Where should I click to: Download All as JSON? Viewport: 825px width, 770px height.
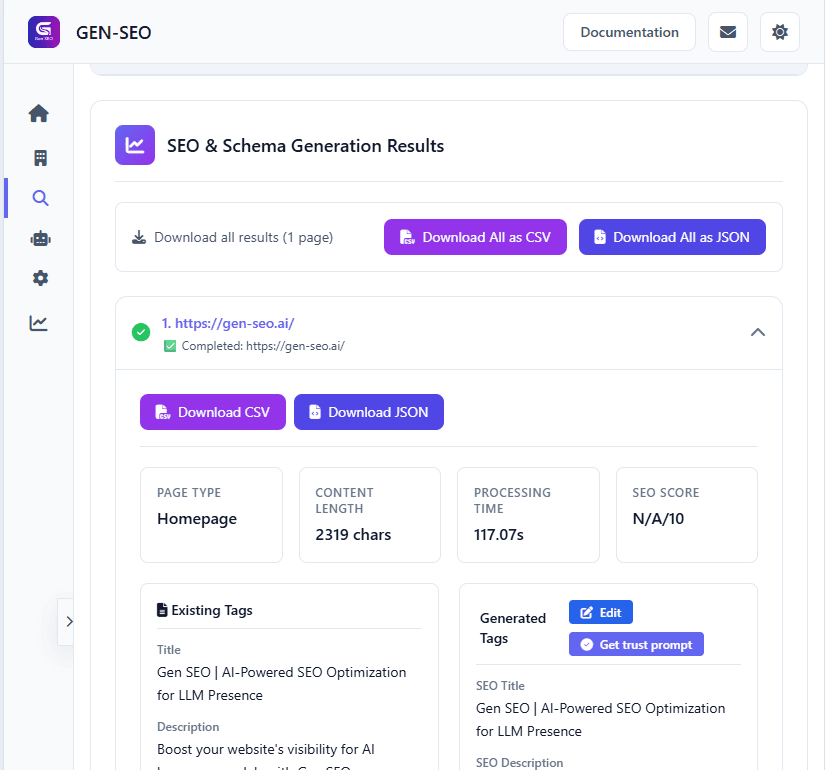[672, 237]
